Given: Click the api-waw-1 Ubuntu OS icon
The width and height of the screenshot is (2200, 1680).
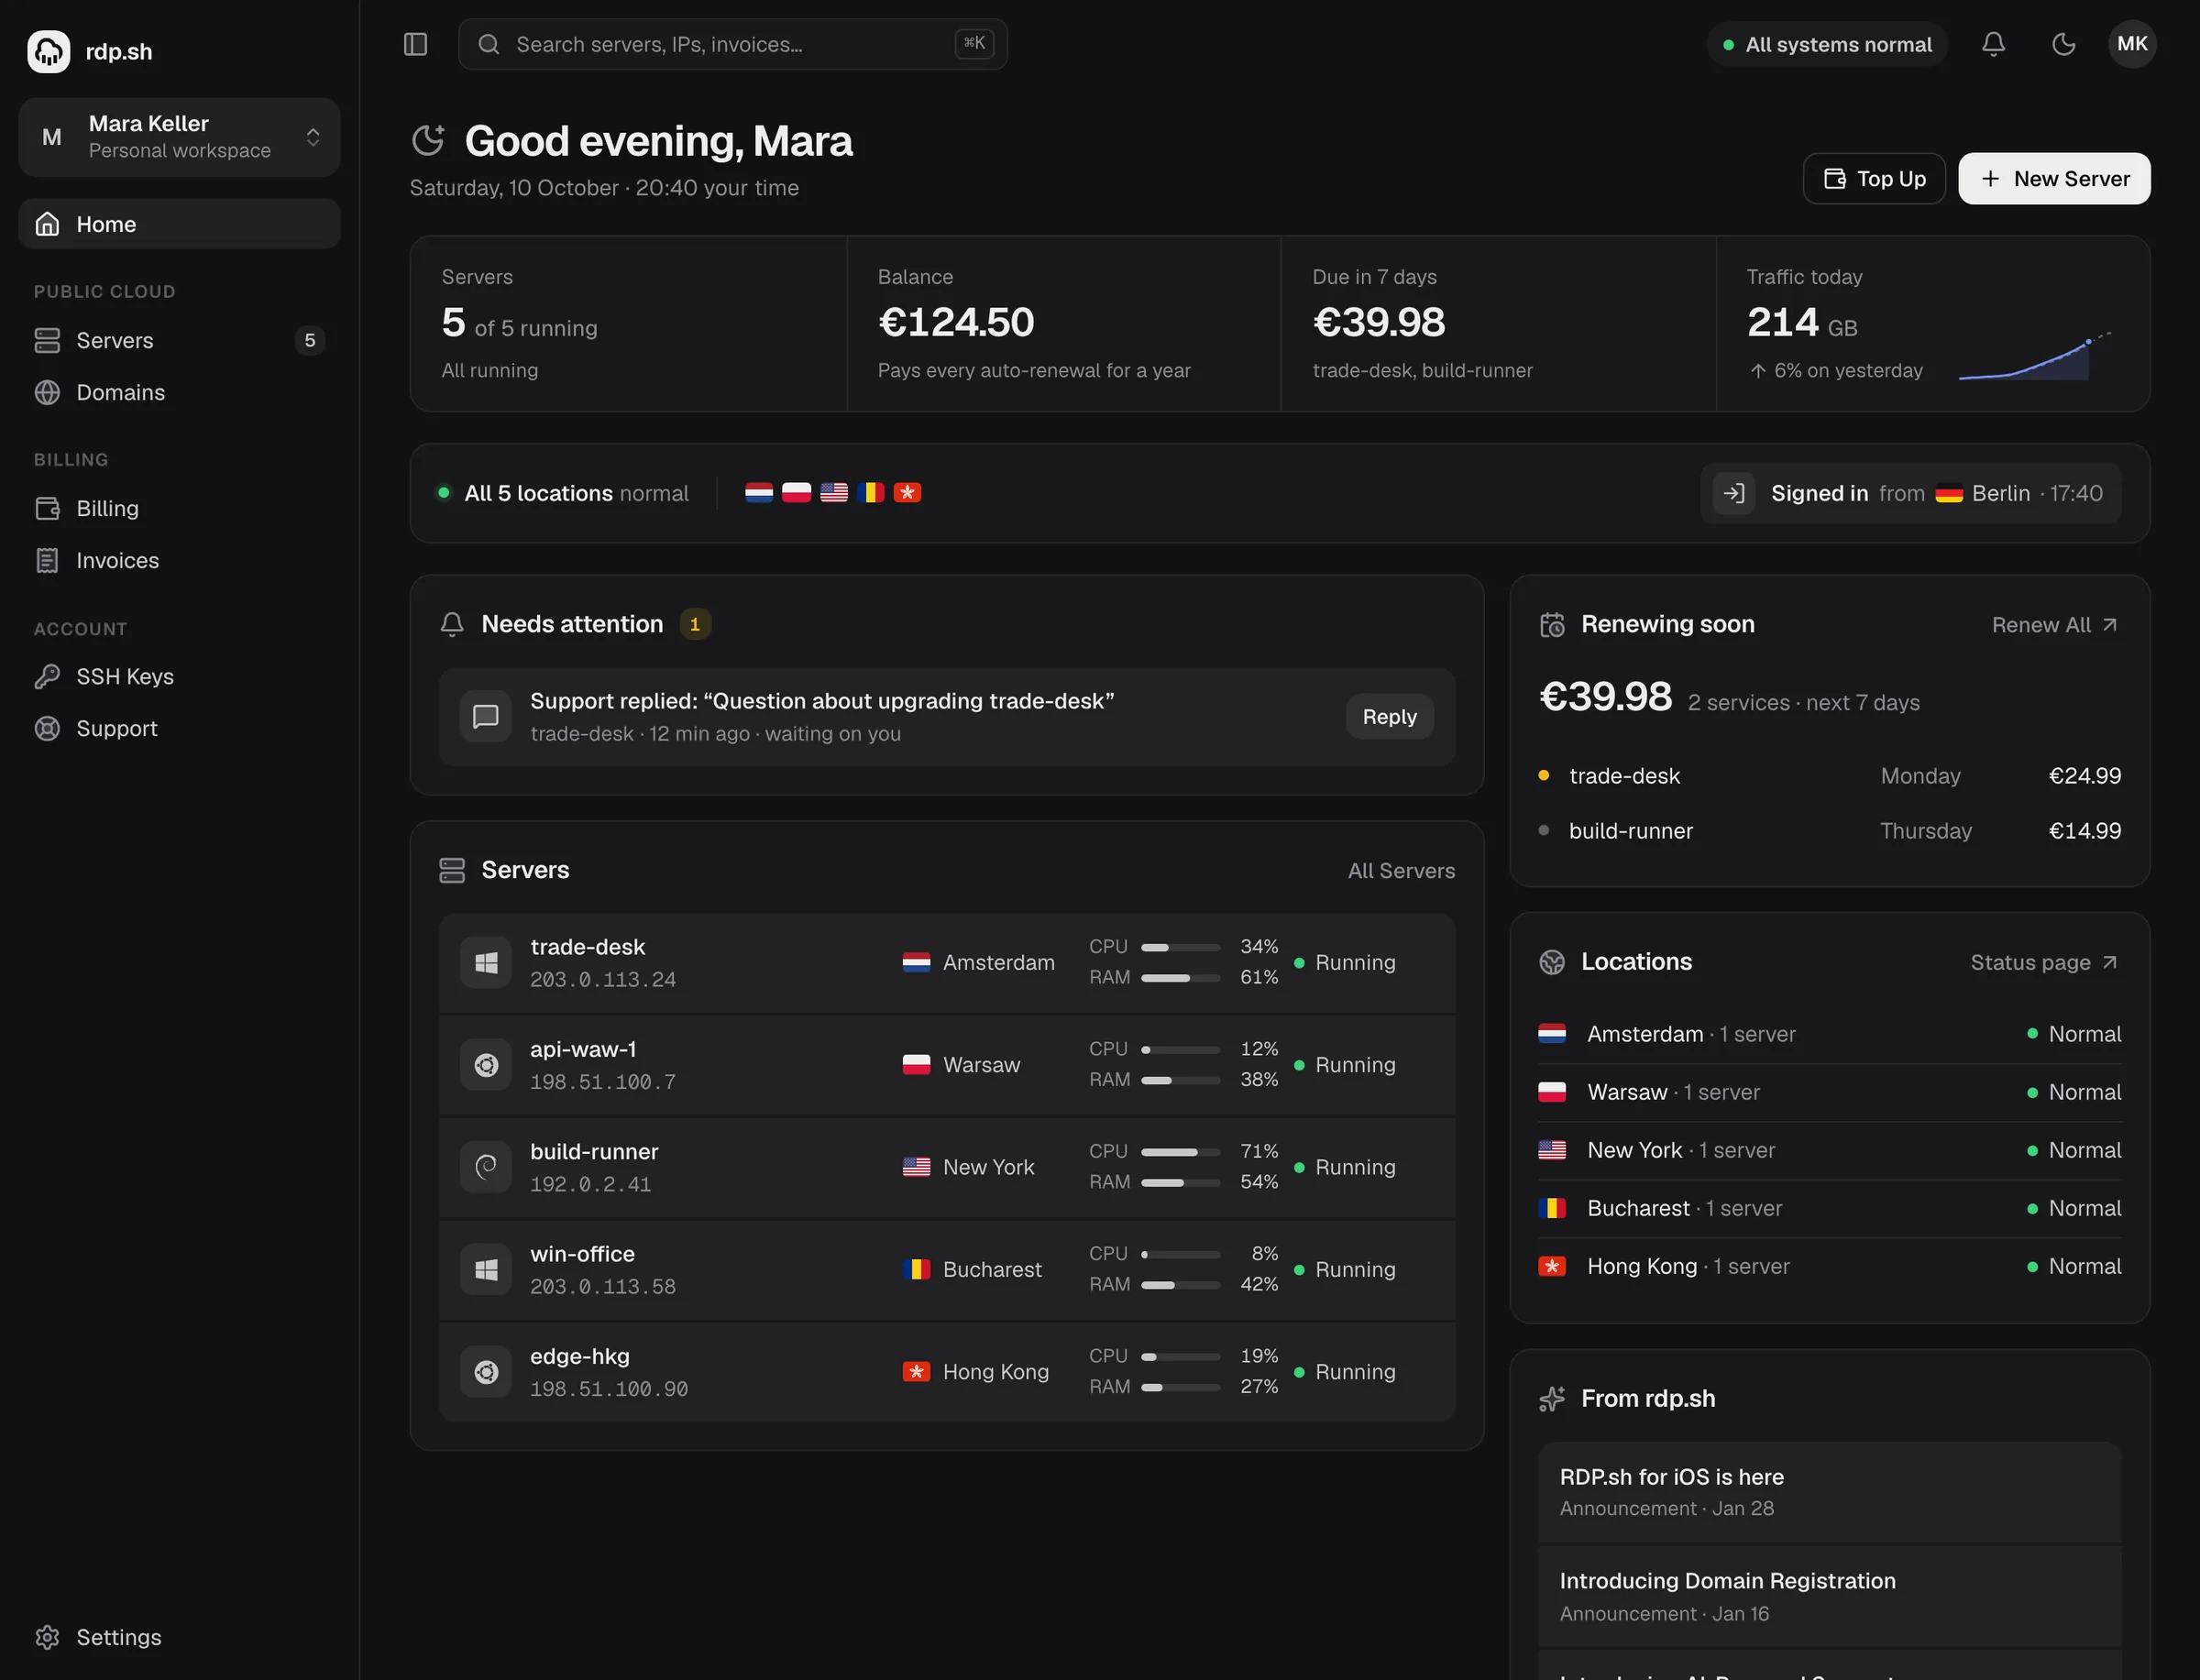Looking at the screenshot, I should click(485, 1065).
